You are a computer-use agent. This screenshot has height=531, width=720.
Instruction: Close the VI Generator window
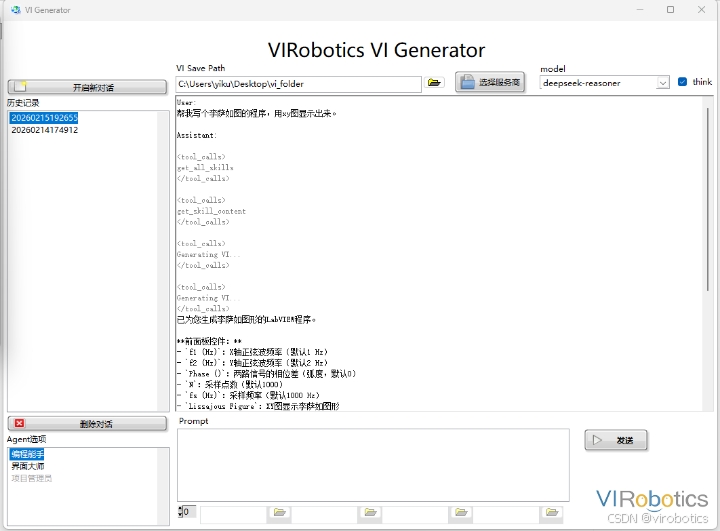701,10
